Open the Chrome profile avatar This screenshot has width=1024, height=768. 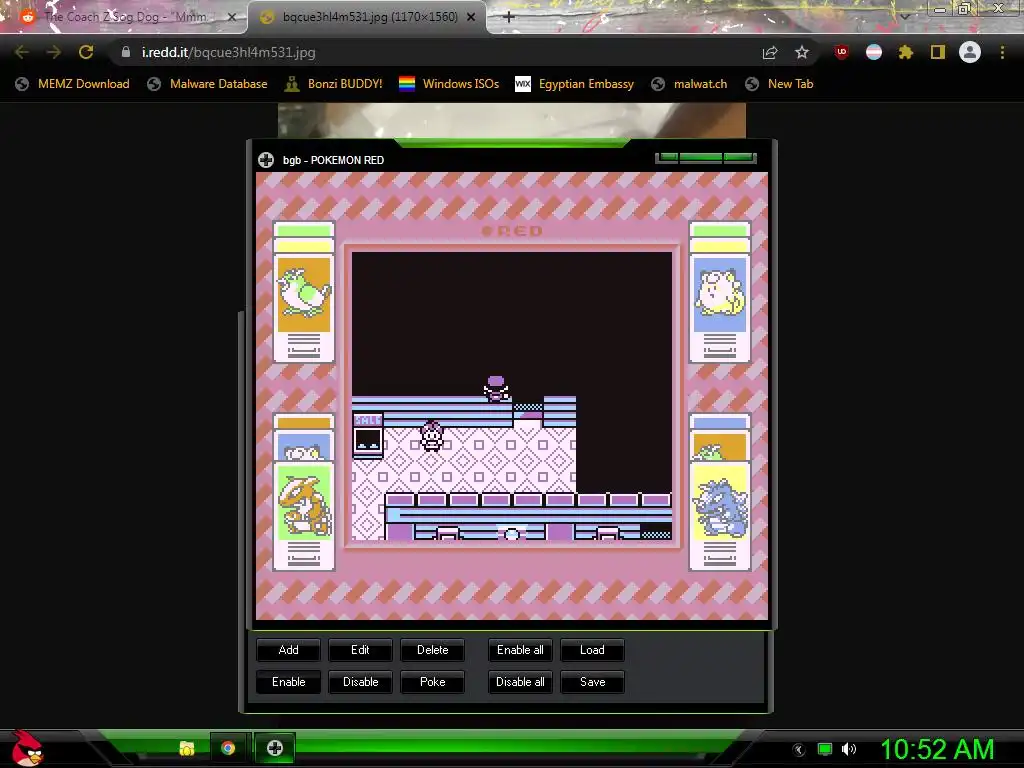pyautogui.click(x=970, y=52)
